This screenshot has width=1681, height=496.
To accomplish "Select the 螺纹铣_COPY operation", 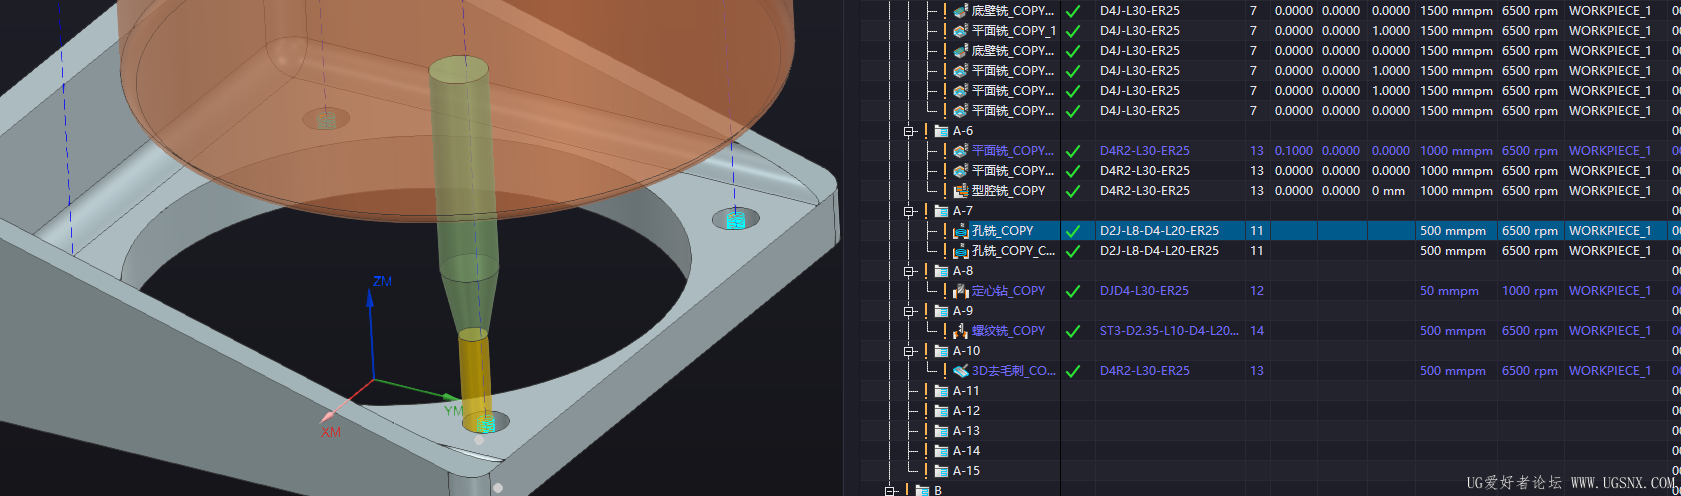I will point(1009,331).
